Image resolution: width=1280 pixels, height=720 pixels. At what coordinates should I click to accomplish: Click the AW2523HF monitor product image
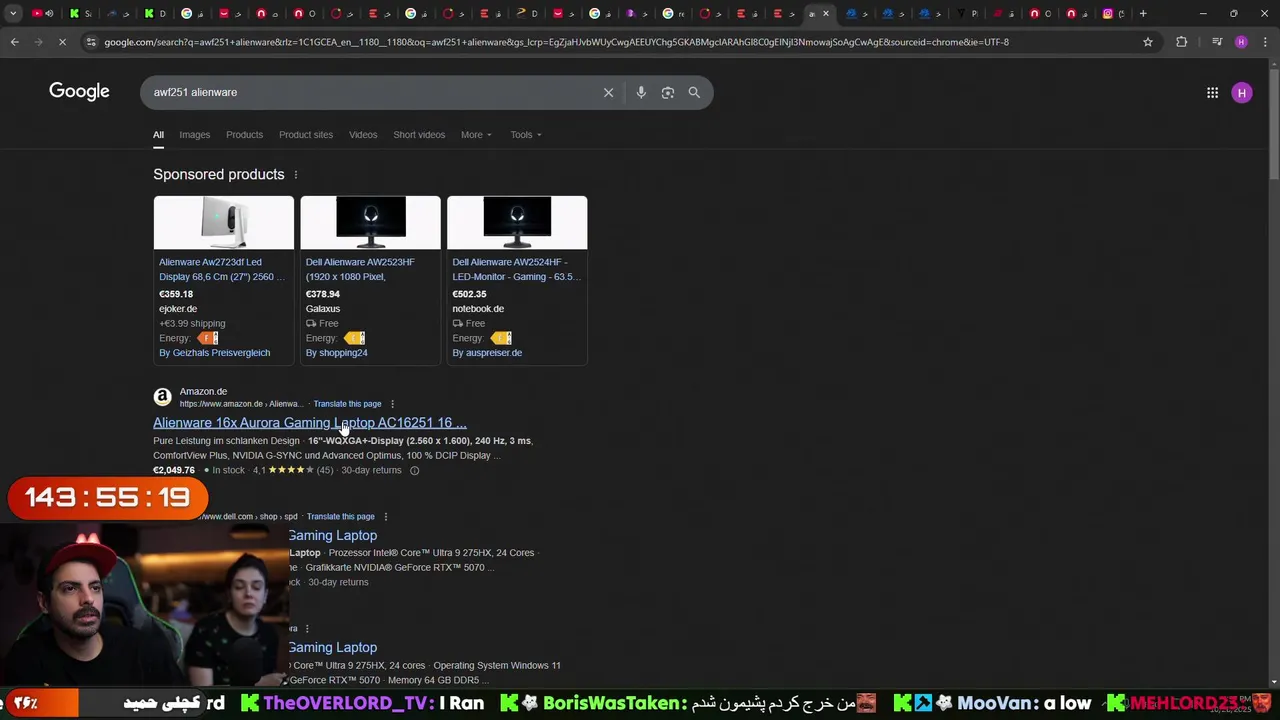point(370,222)
